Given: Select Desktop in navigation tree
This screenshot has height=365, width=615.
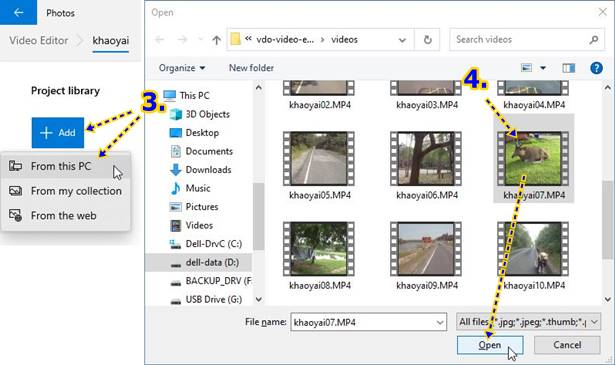Looking at the screenshot, I should click(202, 133).
